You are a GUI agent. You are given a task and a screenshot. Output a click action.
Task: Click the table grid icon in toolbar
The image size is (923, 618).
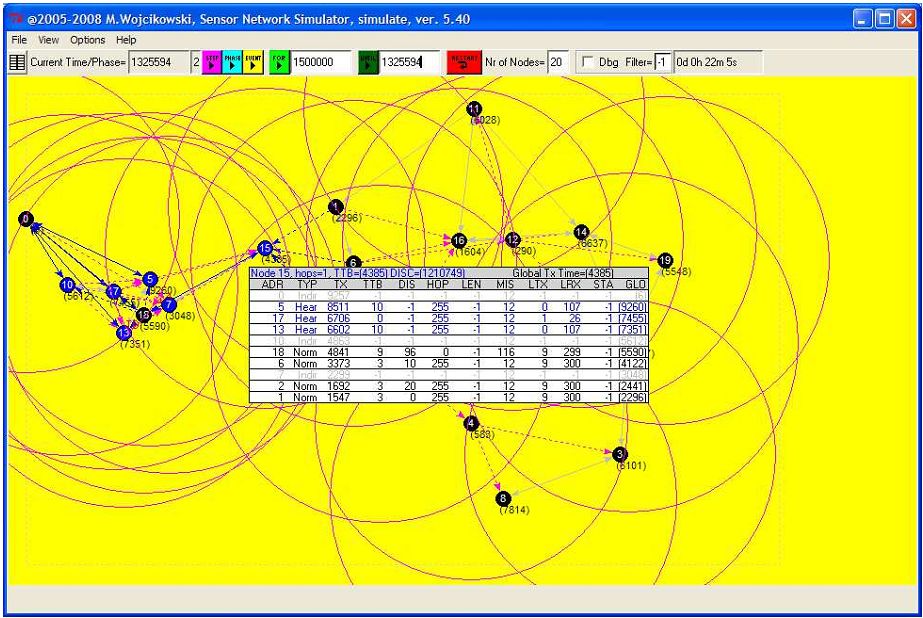(17, 62)
